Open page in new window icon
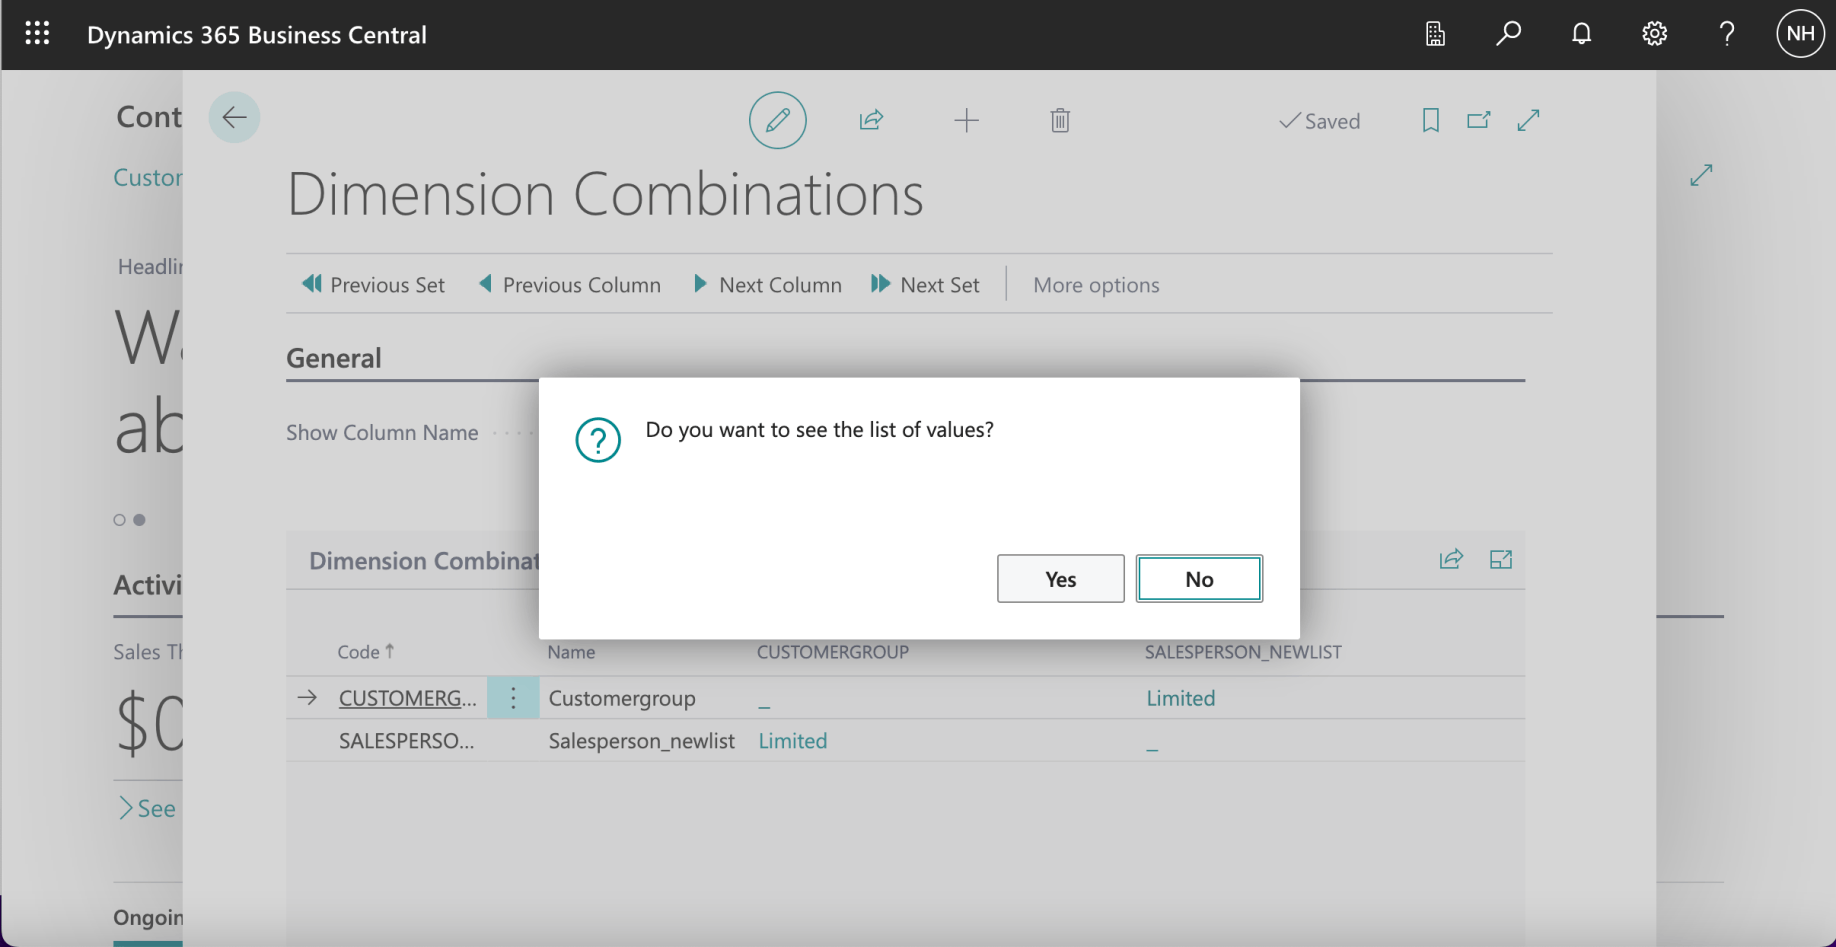 tap(1478, 121)
